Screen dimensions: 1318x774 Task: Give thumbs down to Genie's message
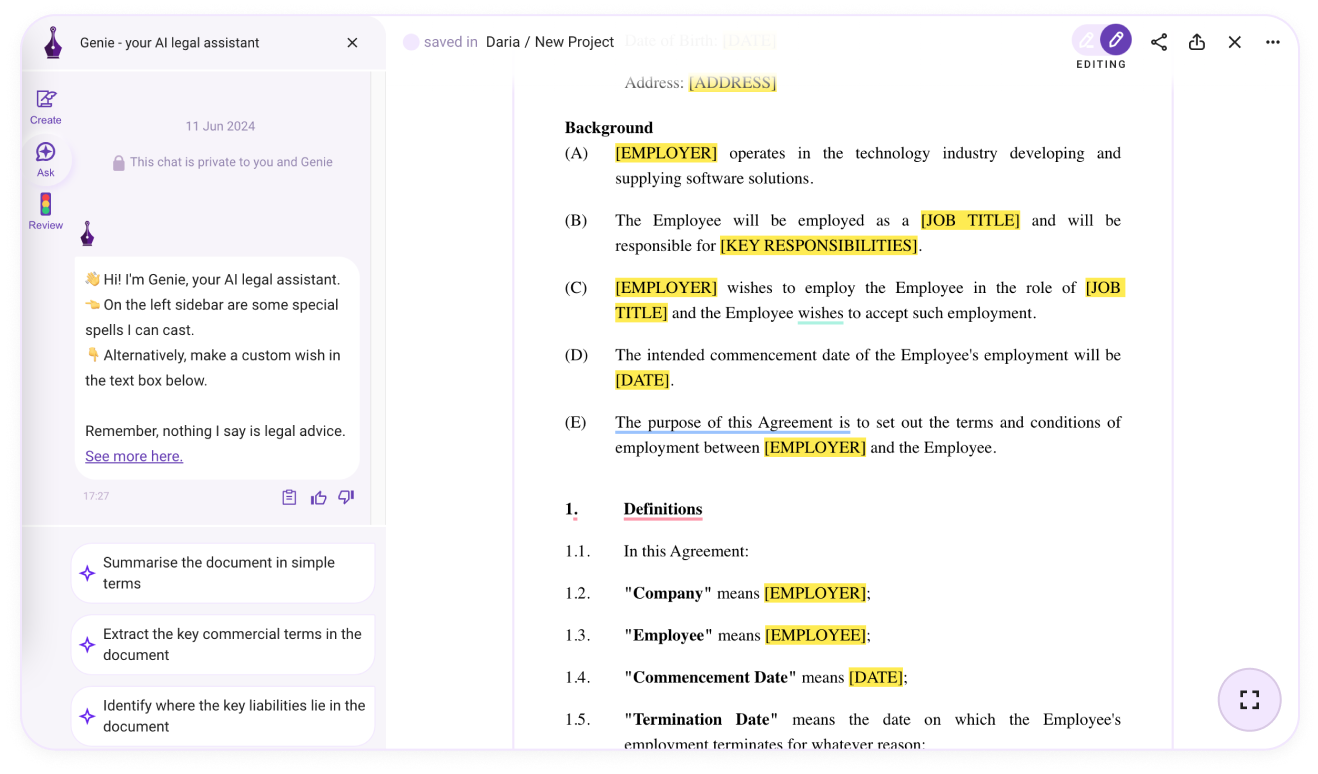tap(346, 497)
